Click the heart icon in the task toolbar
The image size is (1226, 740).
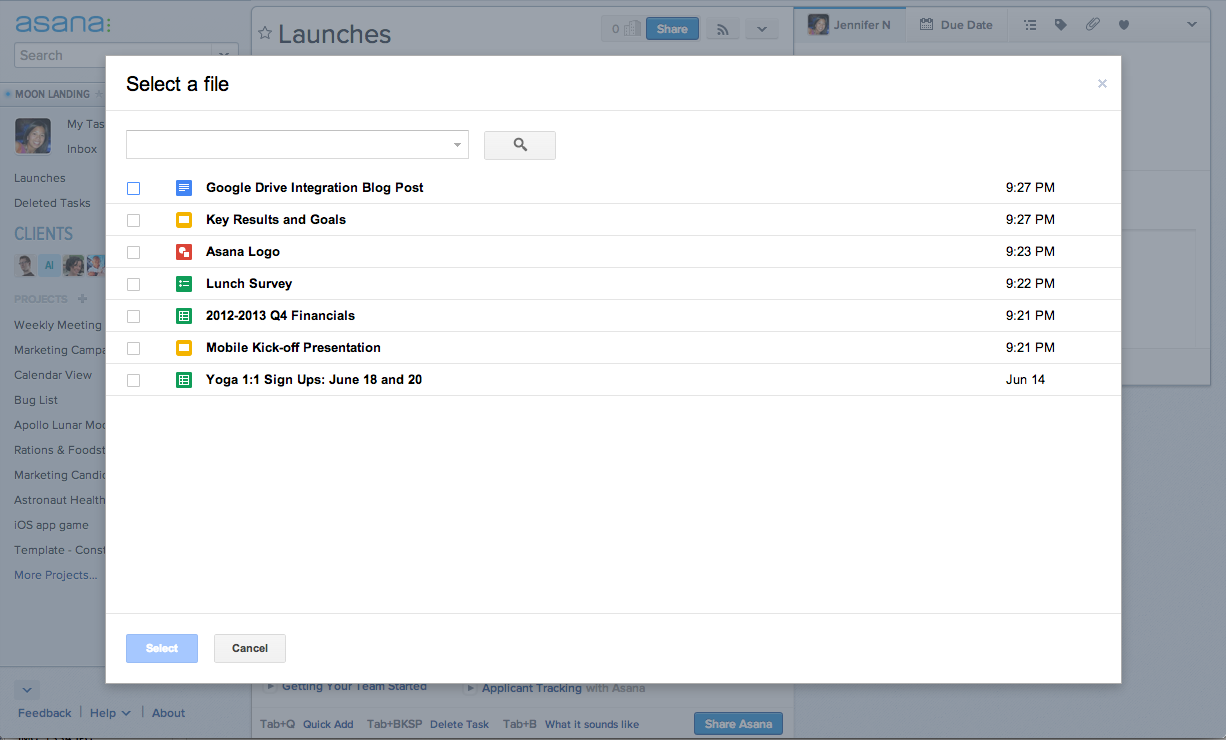[x=1122, y=24]
